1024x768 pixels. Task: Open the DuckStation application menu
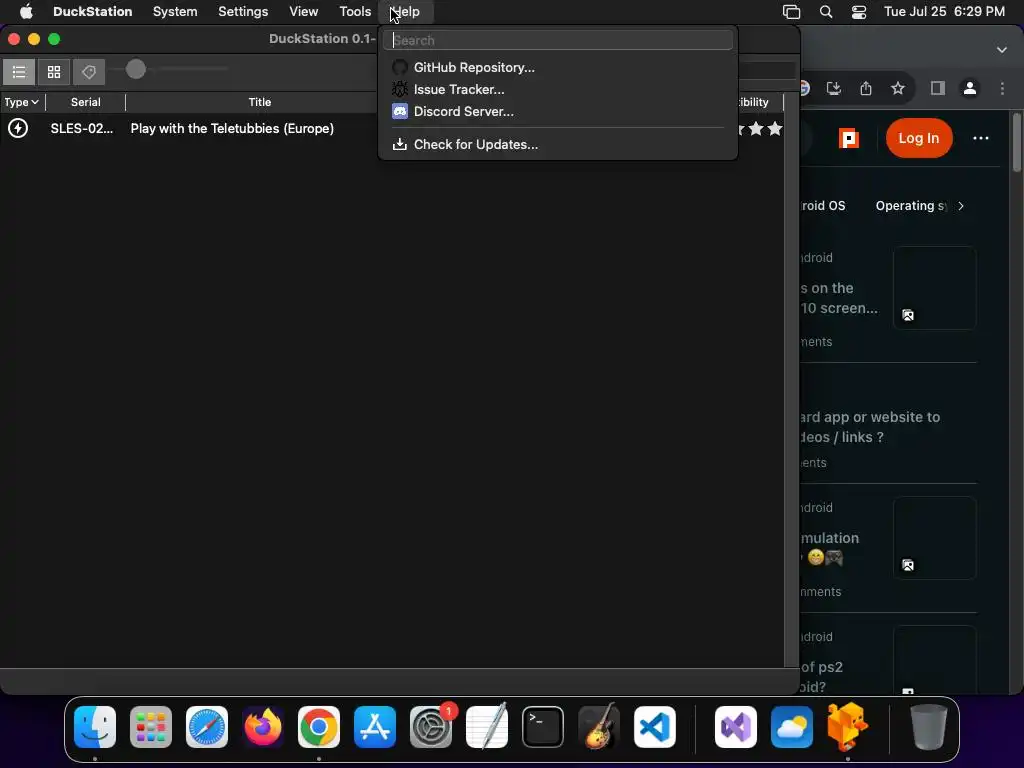(x=92, y=11)
